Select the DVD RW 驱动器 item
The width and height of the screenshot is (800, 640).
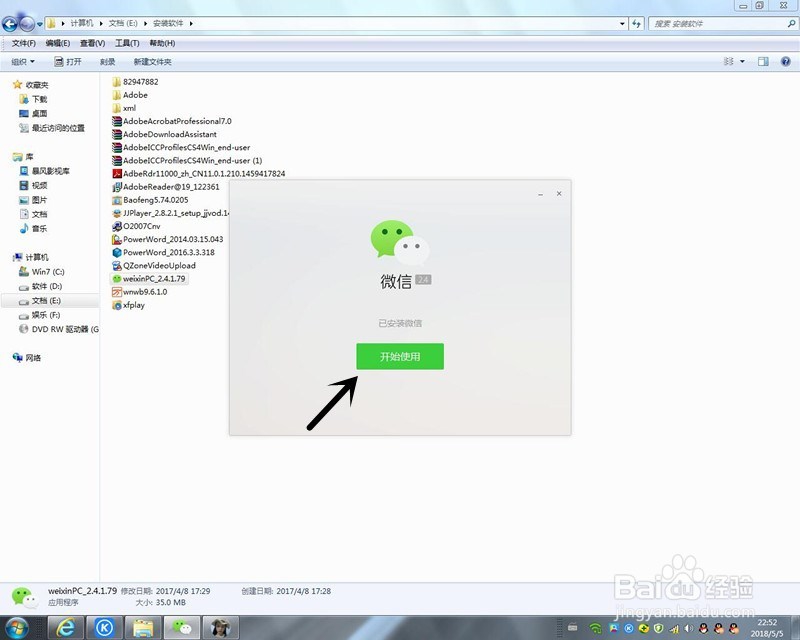coord(59,329)
